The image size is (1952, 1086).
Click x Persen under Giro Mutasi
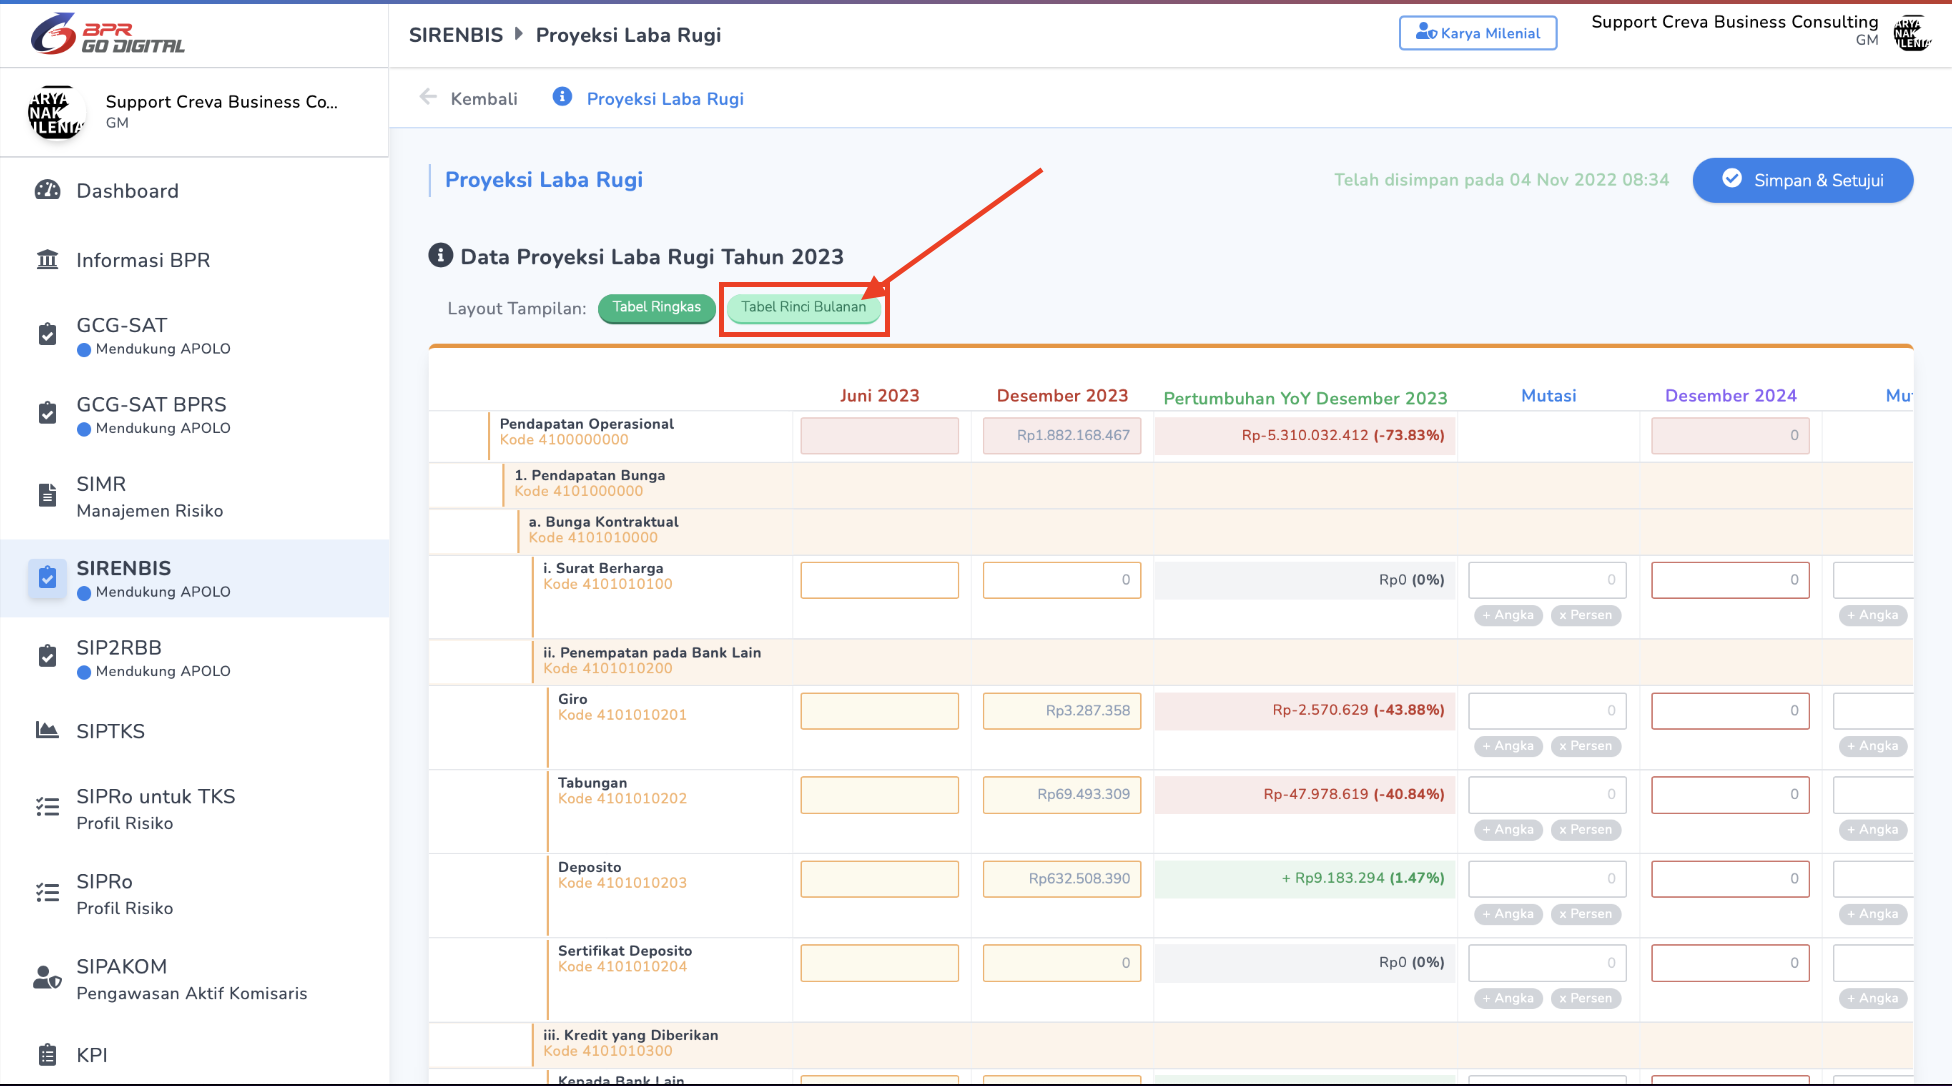[1586, 746]
